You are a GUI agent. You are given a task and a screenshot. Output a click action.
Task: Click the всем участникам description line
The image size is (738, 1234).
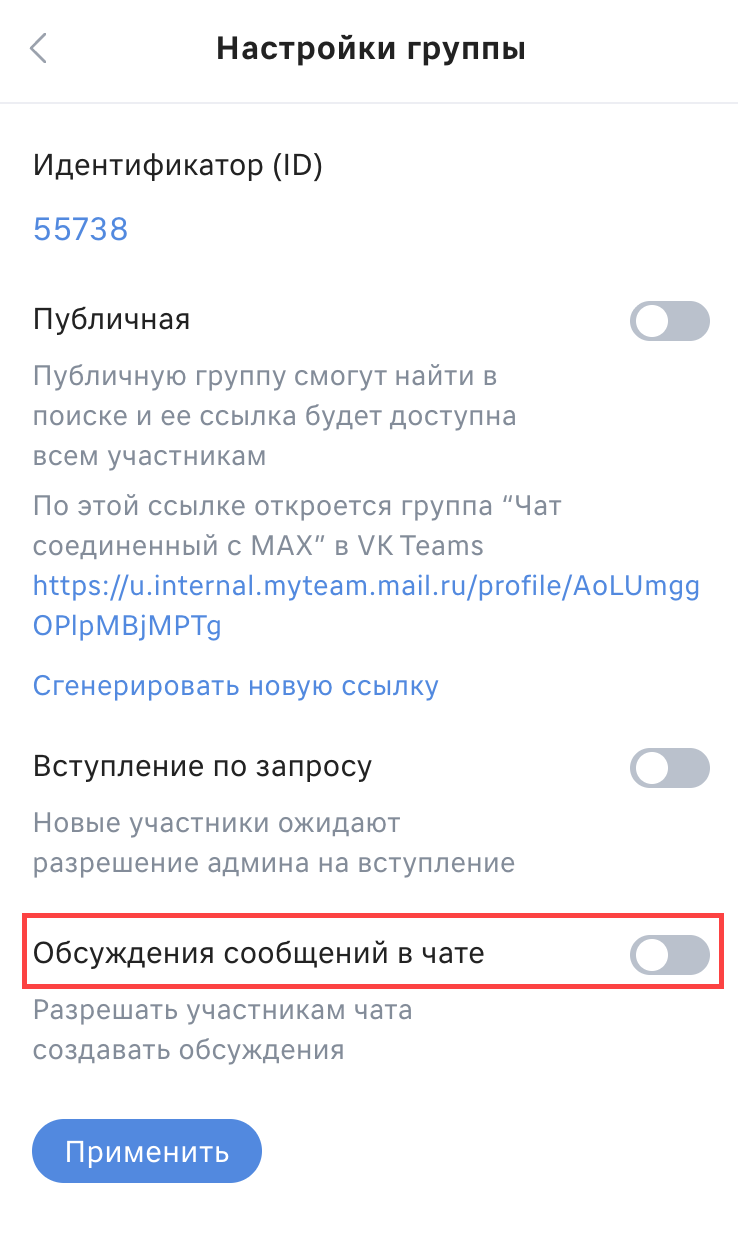click(150, 457)
